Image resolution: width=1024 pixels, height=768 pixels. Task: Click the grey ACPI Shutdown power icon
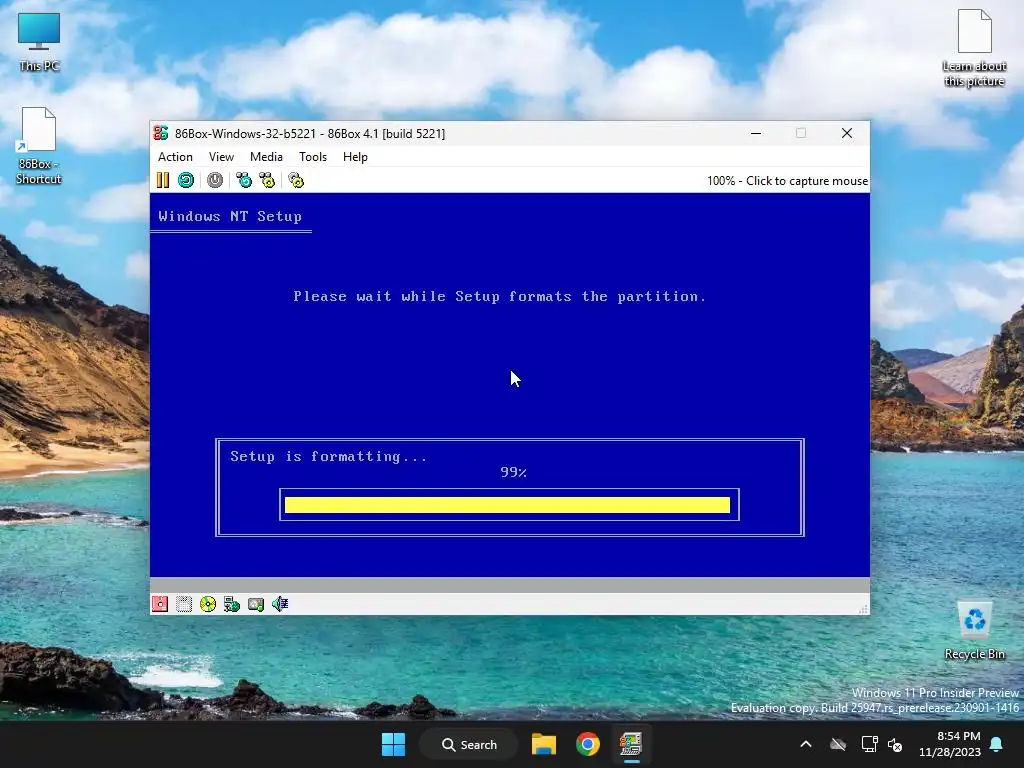point(215,180)
